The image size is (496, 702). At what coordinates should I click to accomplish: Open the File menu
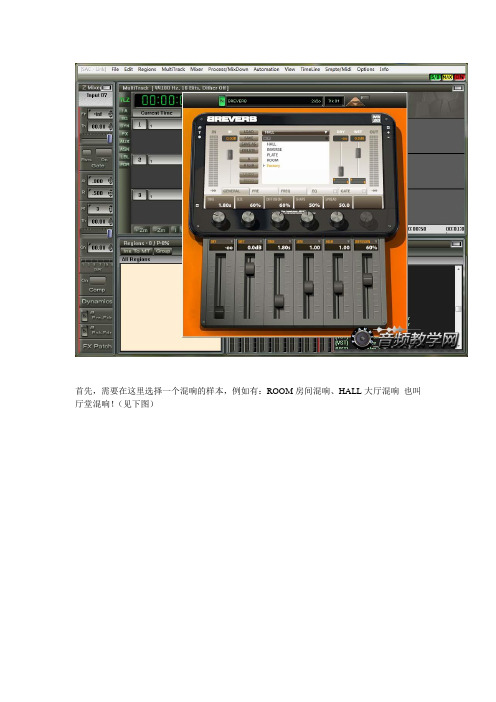pyautogui.click(x=115, y=69)
